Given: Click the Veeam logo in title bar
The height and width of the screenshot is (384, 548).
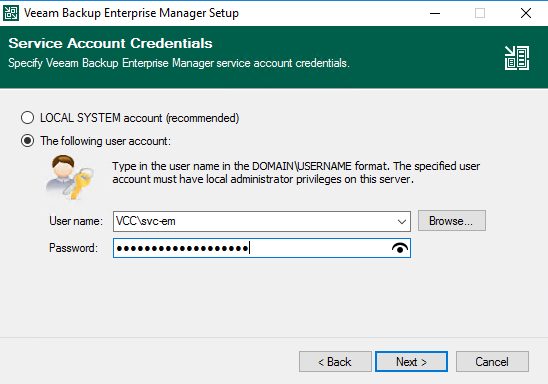Looking at the screenshot, I should click(11, 13).
